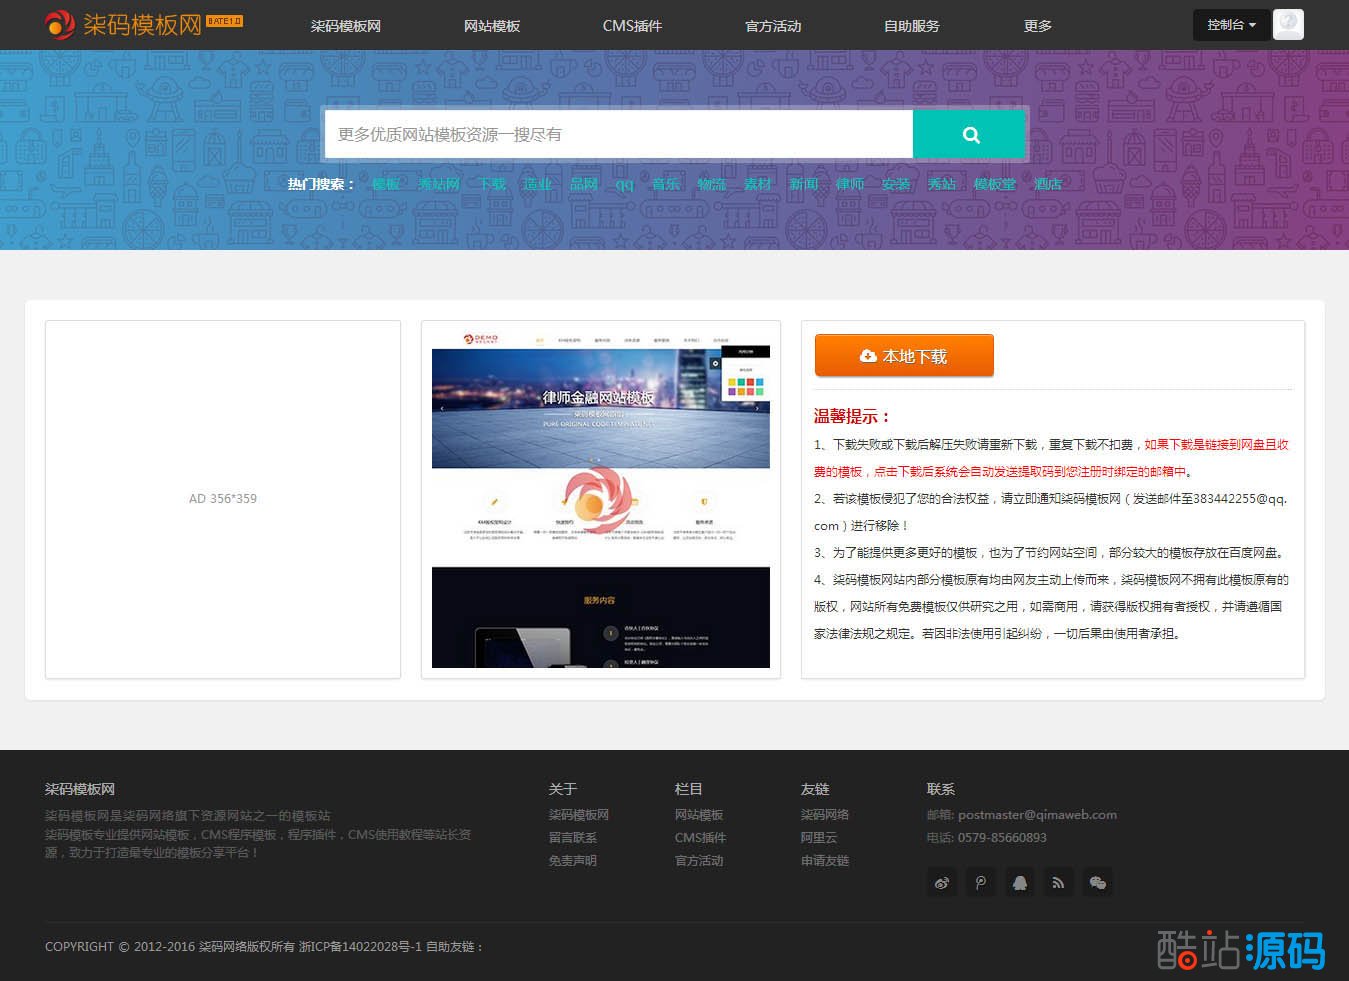The width and height of the screenshot is (1349, 981).
Task: Click the Tencent Weibo footer icon
Action: point(981,882)
